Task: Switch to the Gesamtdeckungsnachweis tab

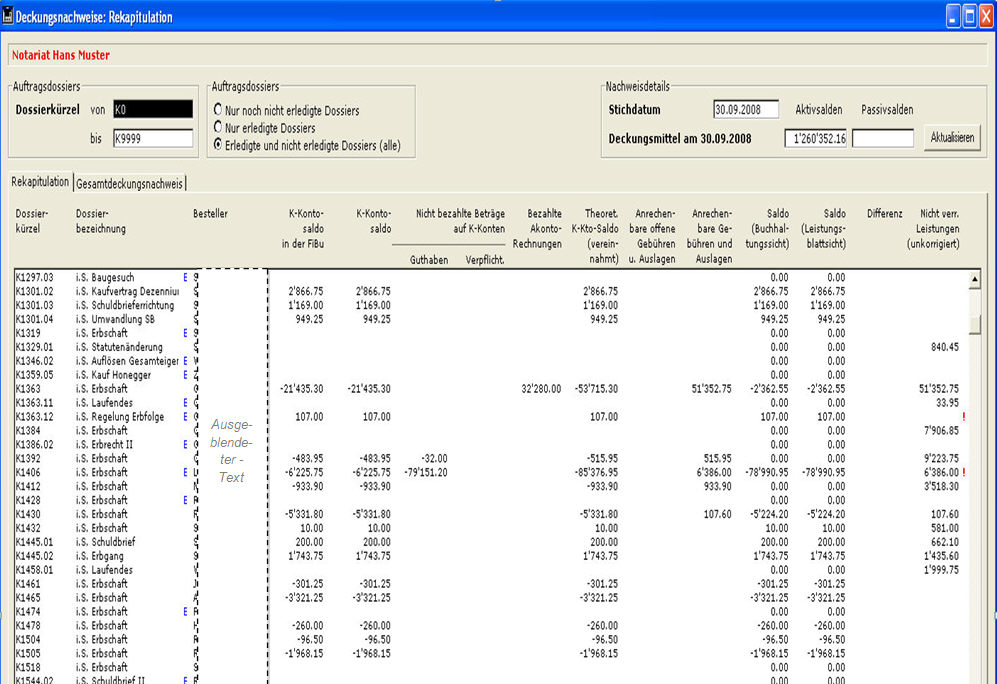Action: (x=130, y=183)
